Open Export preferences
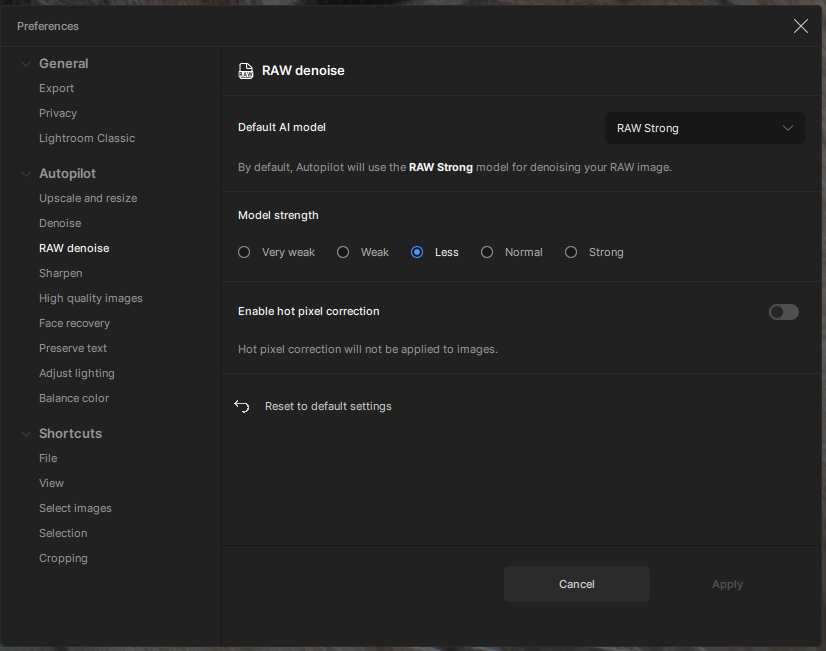826x651 pixels. point(56,88)
